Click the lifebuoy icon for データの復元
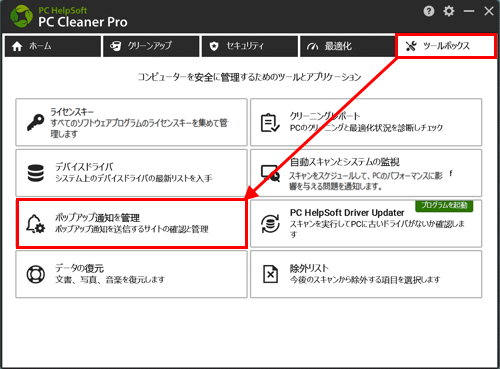This screenshot has height=369, width=500. pos(36,274)
